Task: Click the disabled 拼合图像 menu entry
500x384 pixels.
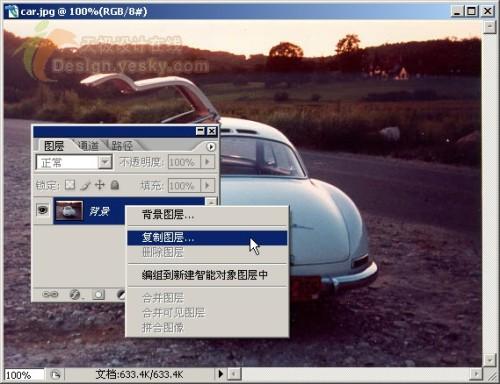Action: [x=207, y=328]
